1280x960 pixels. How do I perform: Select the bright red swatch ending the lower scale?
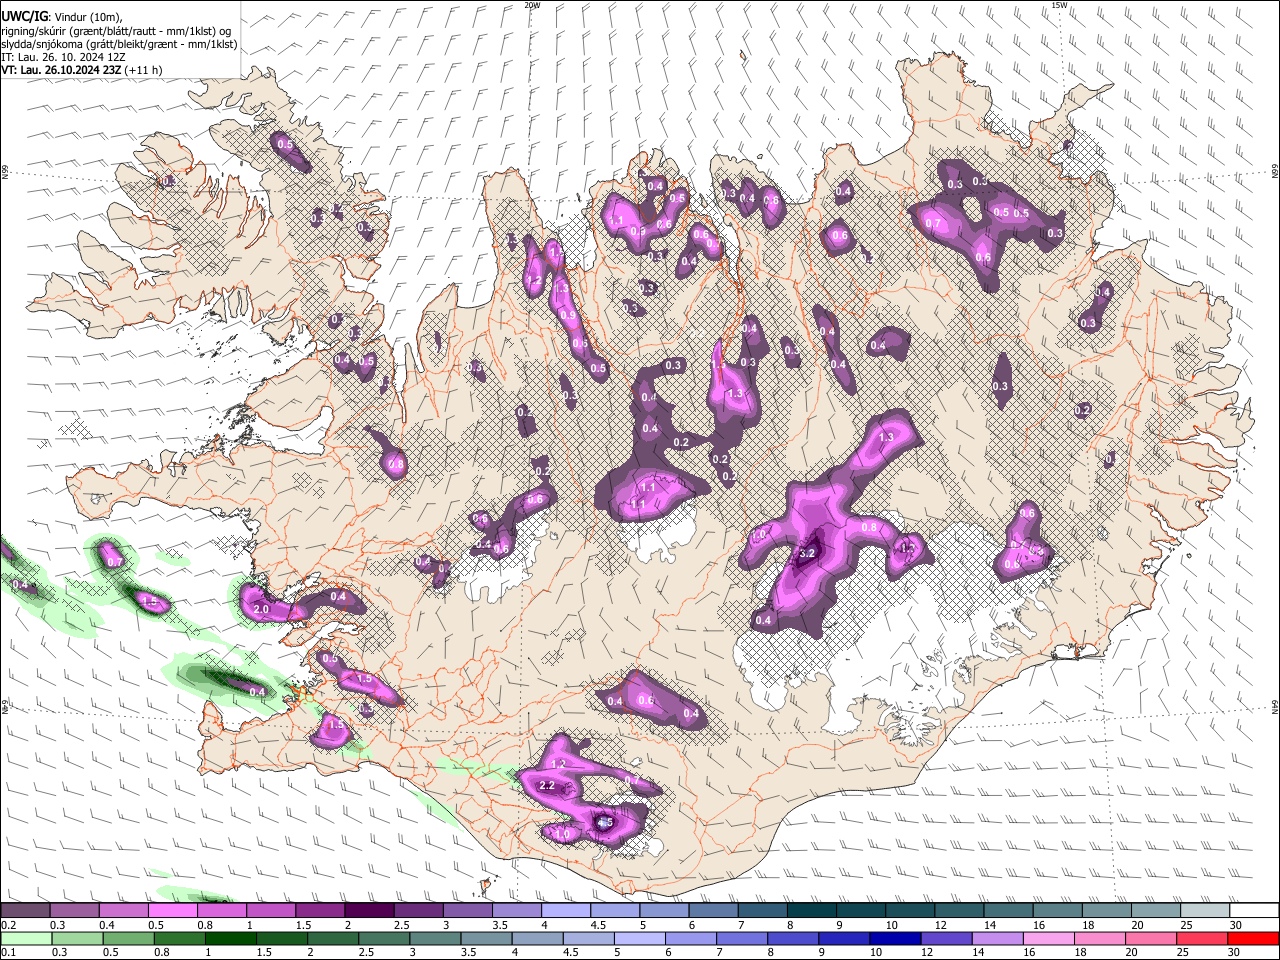(x=1252, y=938)
